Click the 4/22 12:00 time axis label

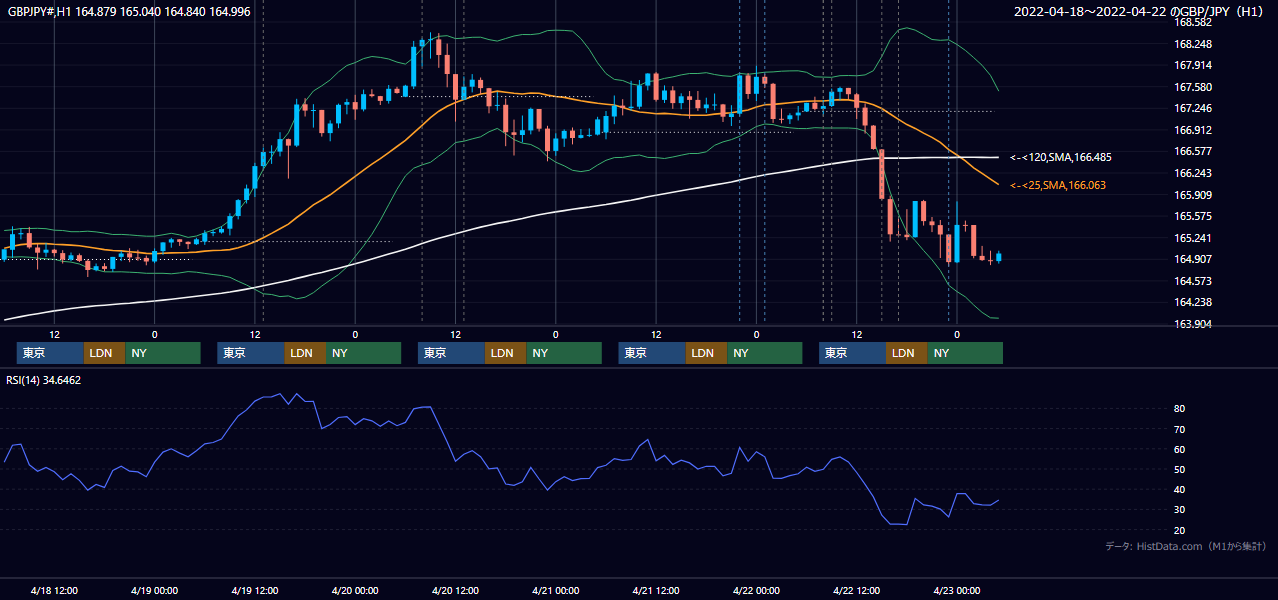coord(856,591)
